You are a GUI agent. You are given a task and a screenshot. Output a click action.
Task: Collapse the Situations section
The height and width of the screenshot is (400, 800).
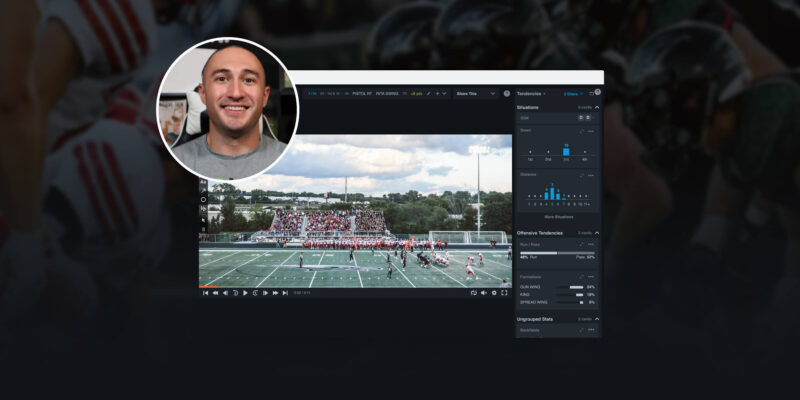coord(597,107)
